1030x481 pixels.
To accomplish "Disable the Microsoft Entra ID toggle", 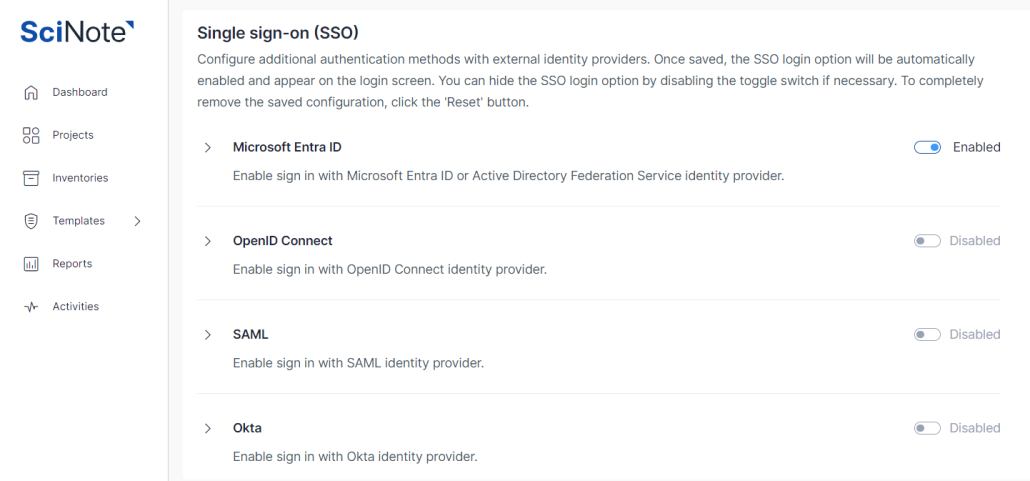I will tap(927, 147).
